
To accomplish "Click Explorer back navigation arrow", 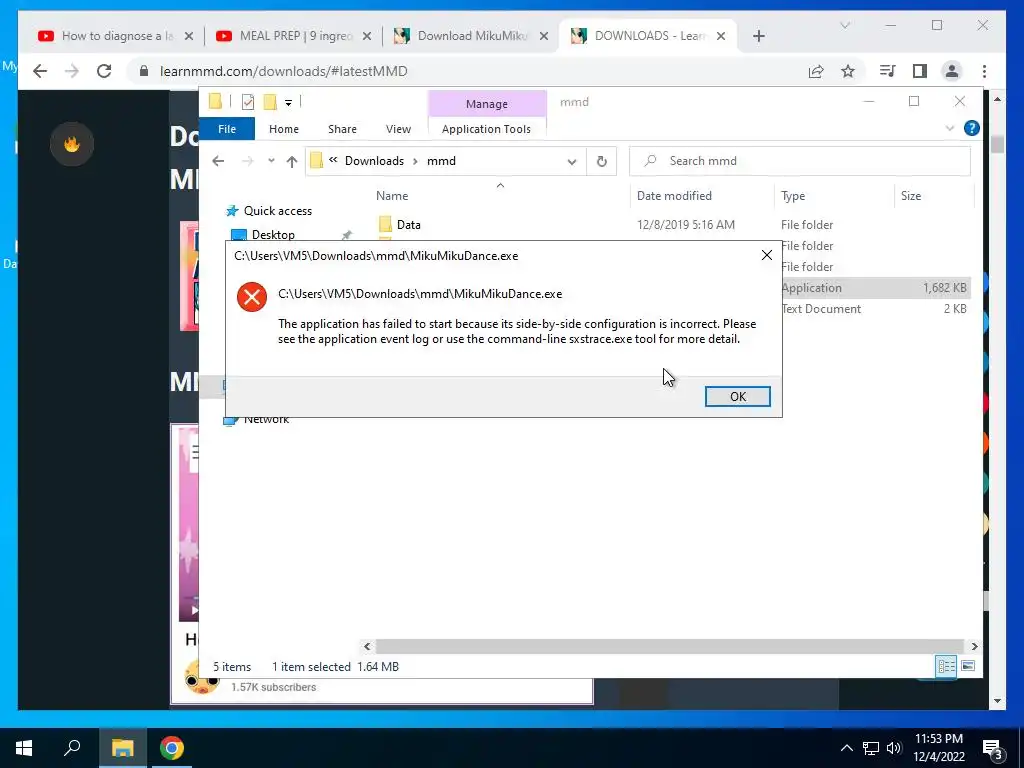I will point(218,161).
